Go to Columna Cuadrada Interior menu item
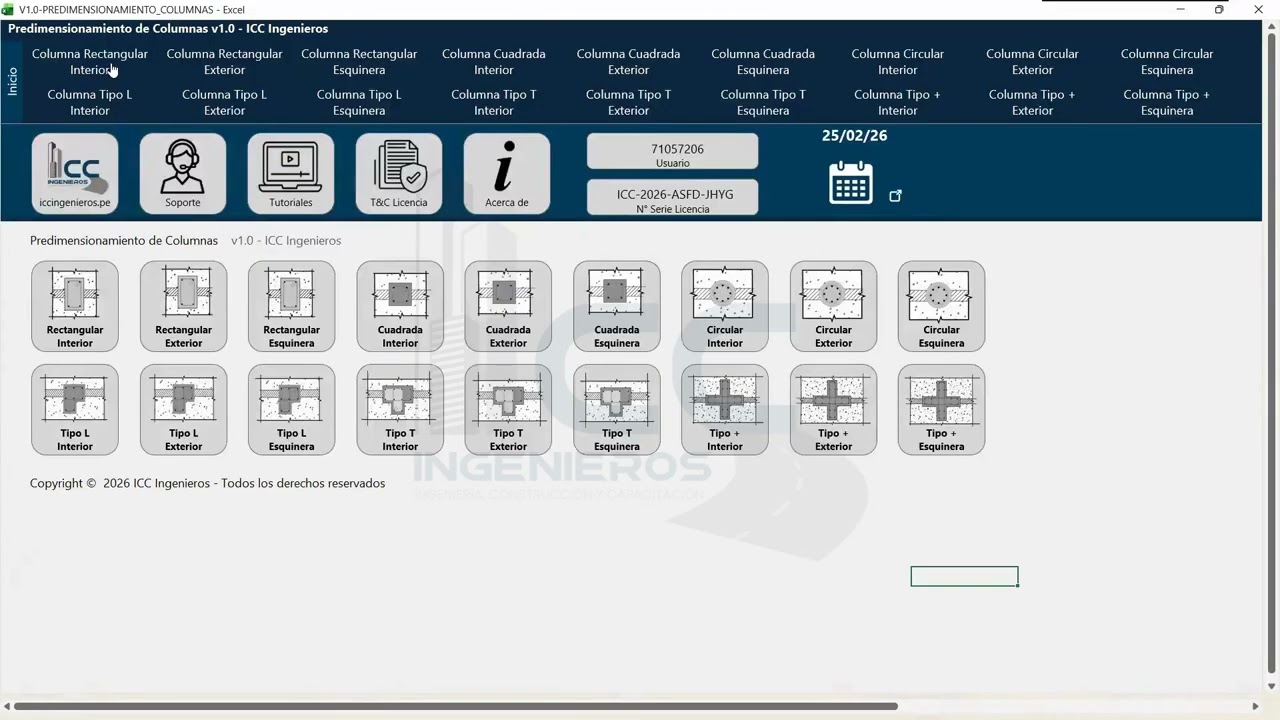This screenshot has height=720, width=1280. point(494,62)
